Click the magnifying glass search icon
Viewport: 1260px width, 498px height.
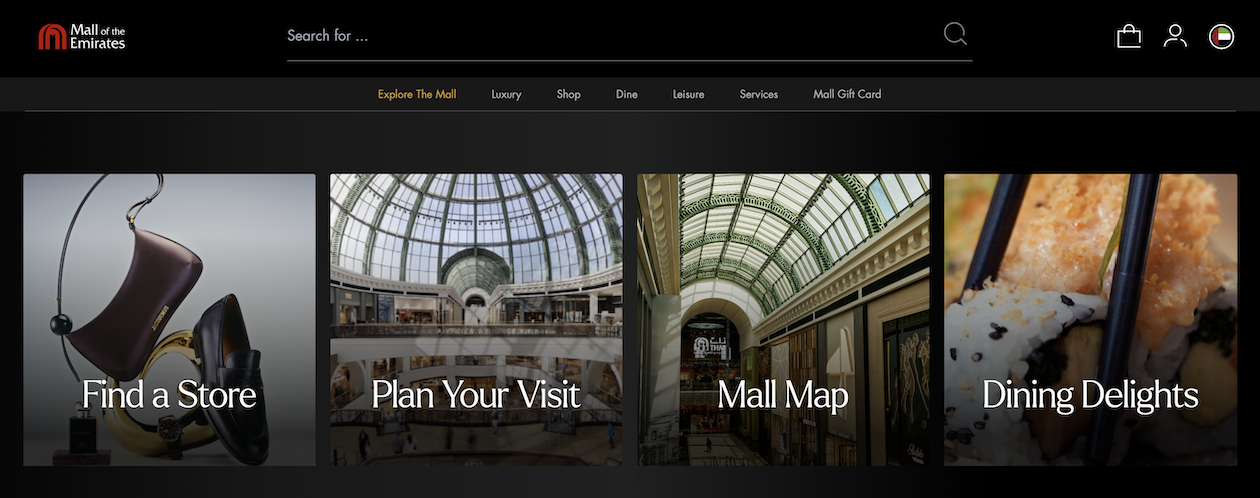click(955, 34)
